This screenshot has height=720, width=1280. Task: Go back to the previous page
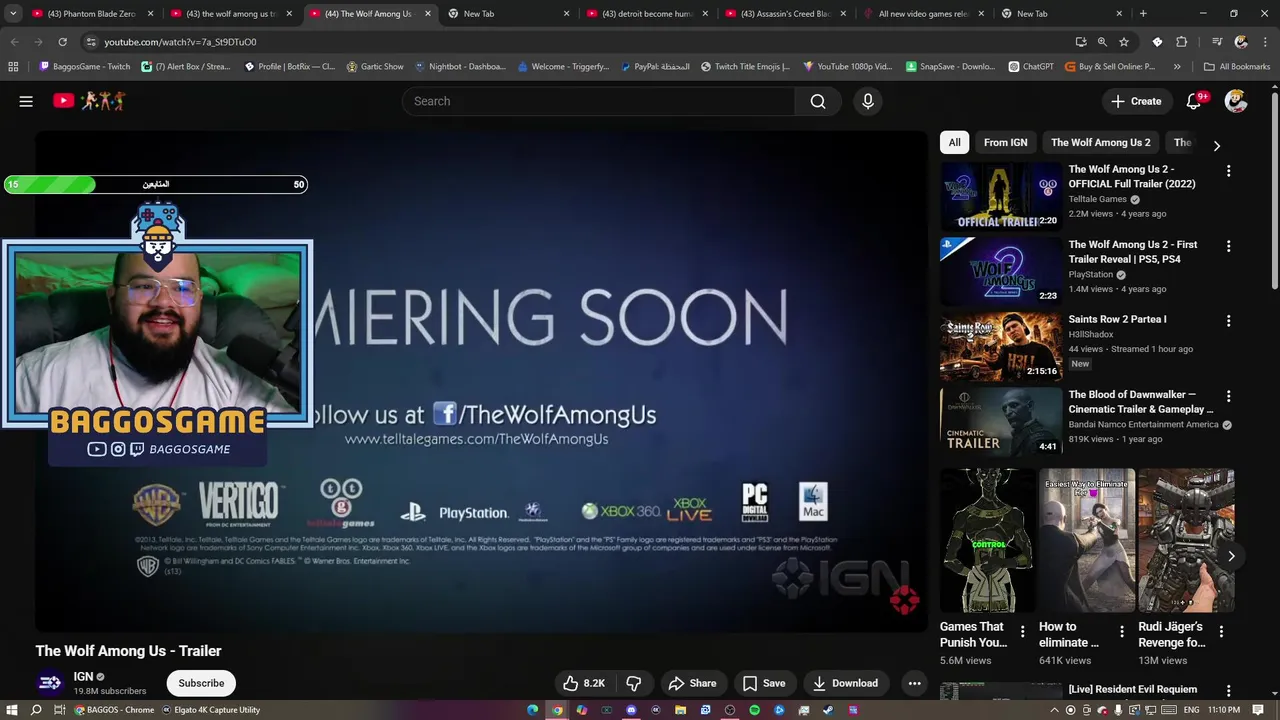pyautogui.click(x=14, y=42)
